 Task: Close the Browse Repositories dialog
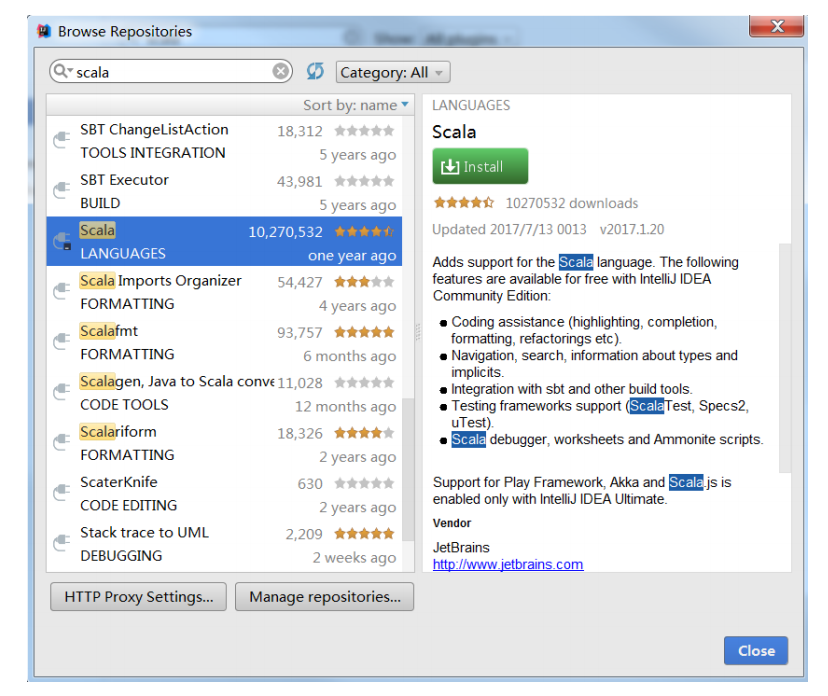tap(756, 651)
